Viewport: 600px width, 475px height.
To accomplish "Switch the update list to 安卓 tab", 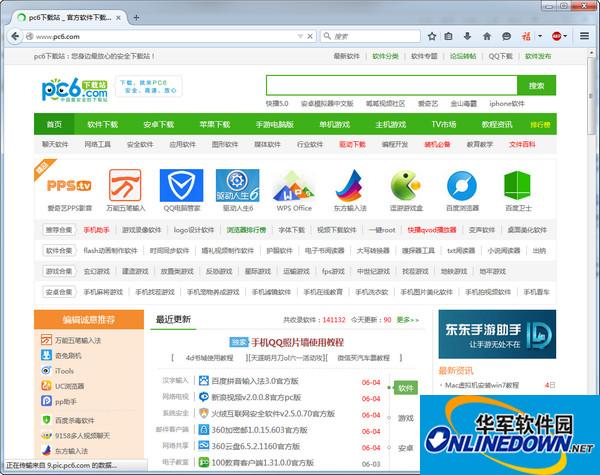I will click(406, 448).
